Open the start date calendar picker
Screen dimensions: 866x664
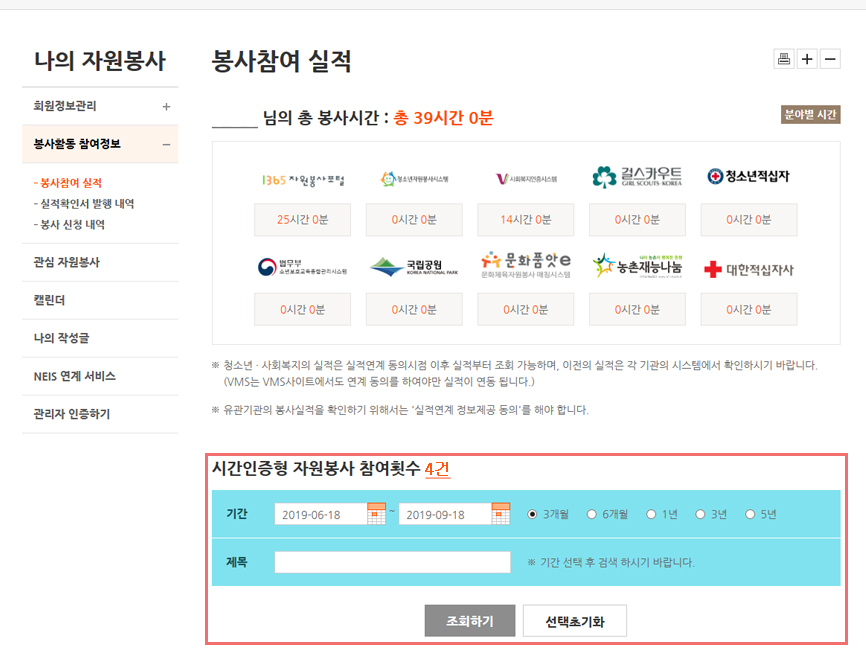(376, 514)
